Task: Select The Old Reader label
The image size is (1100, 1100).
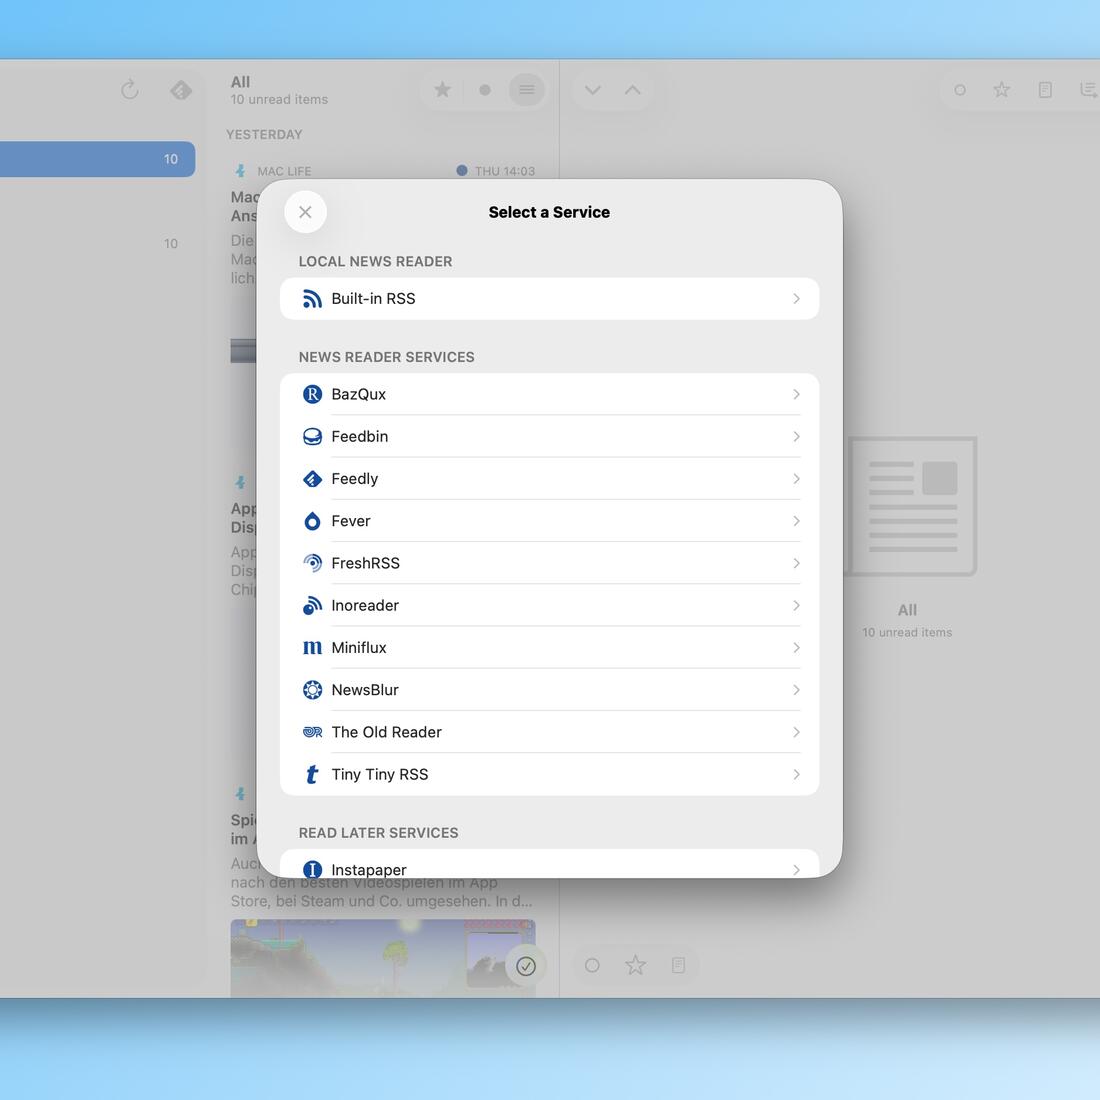Action: [387, 732]
